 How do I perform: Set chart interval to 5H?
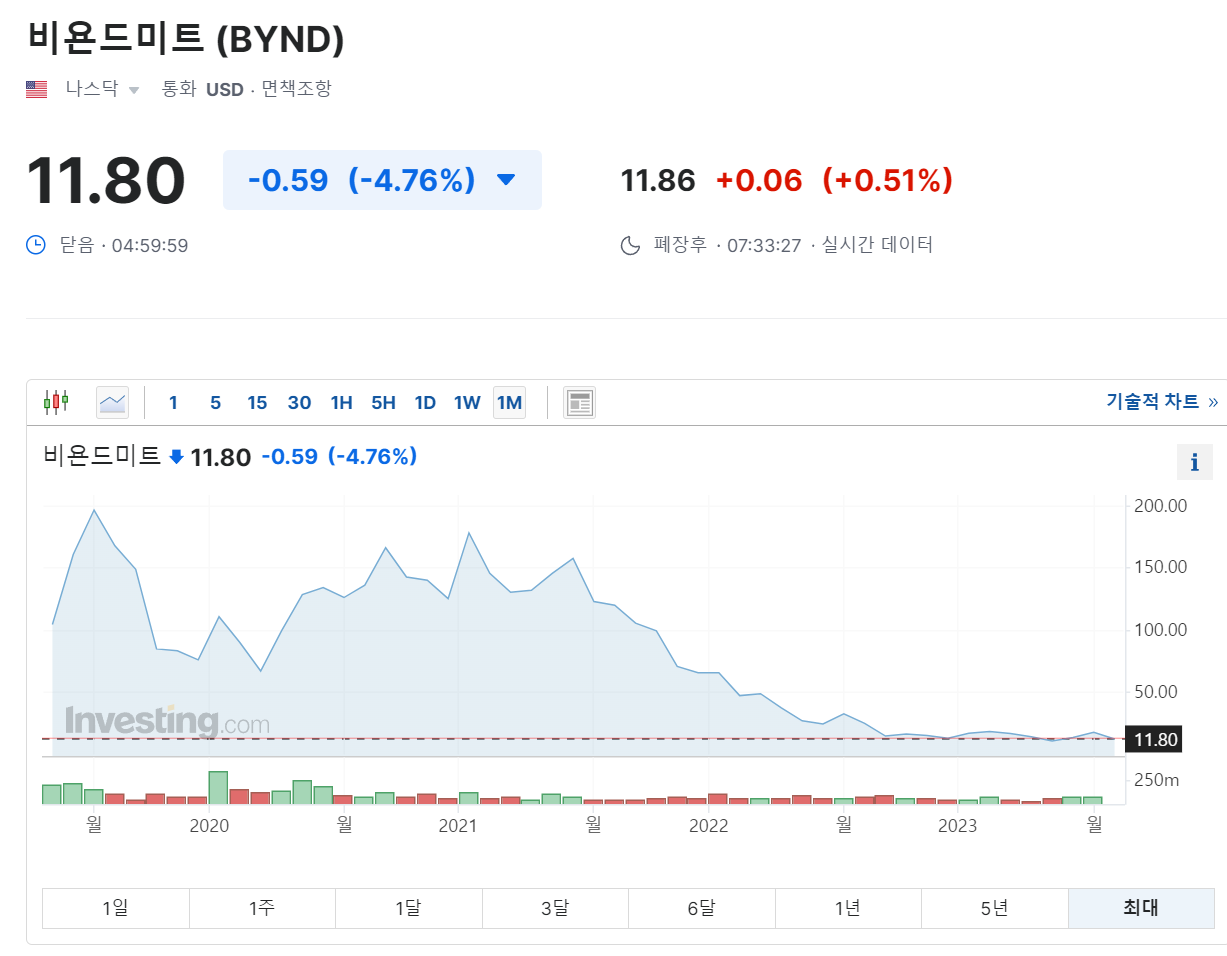click(383, 403)
